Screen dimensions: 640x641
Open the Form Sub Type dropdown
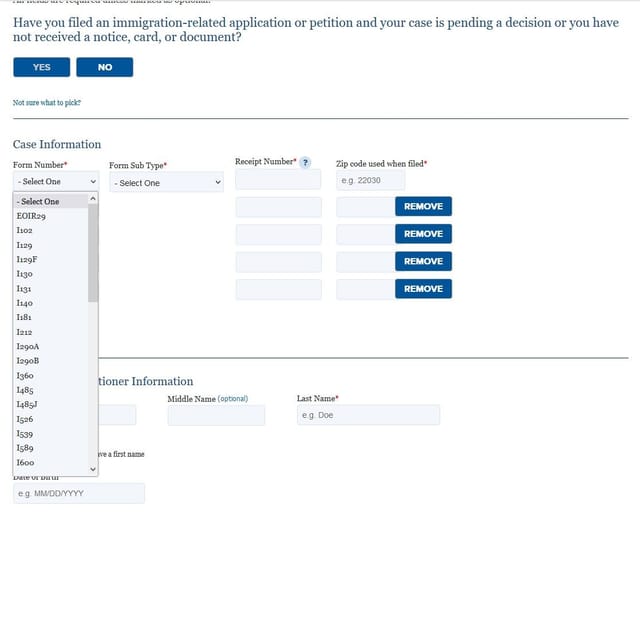click(x=166, y=182)
